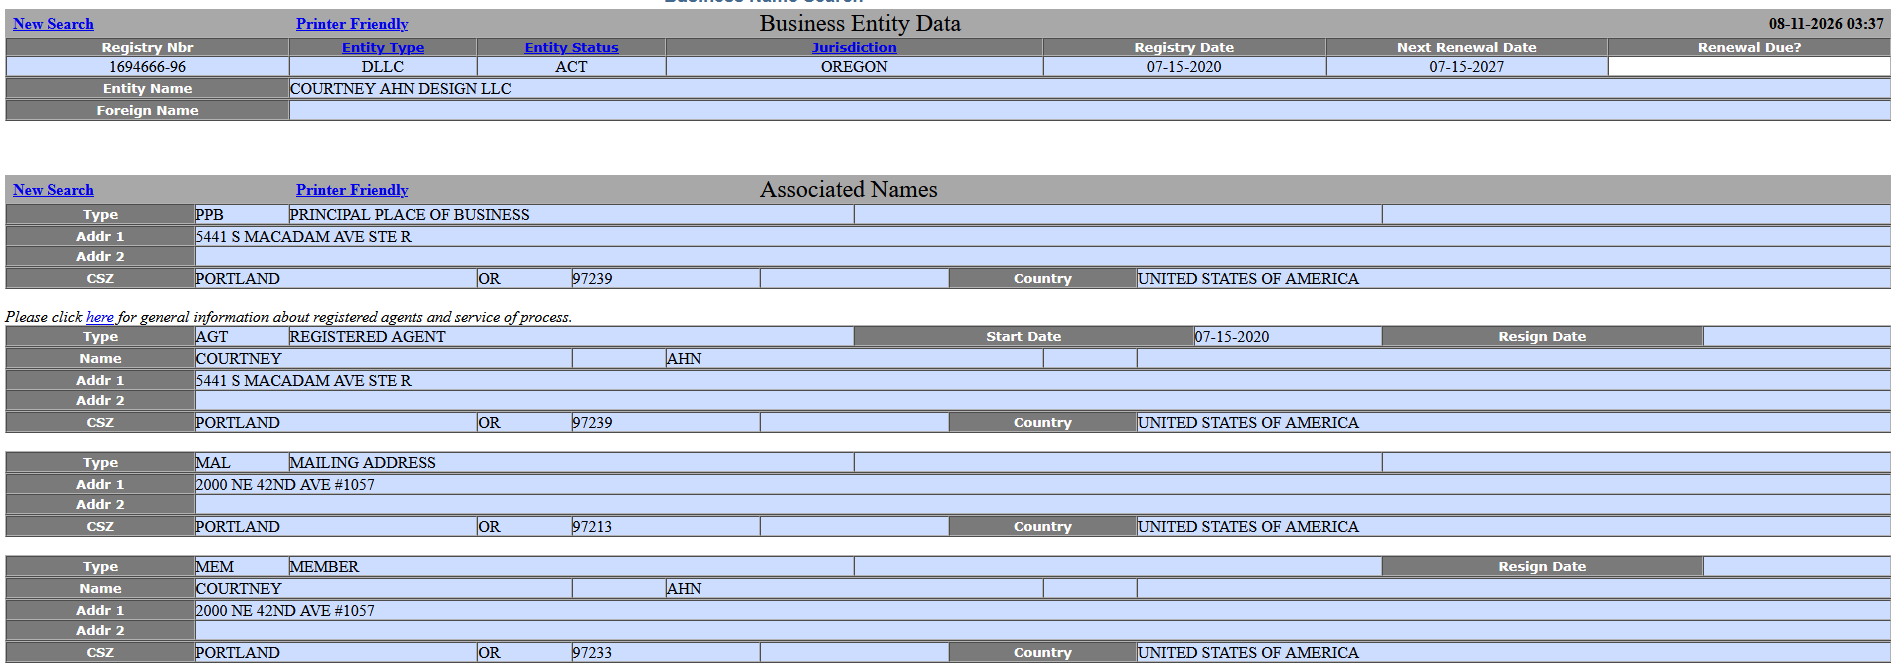Open Printer Friendly in Associated Names section
This screenshot has width=1891, height=665.
tap(352, 190)
